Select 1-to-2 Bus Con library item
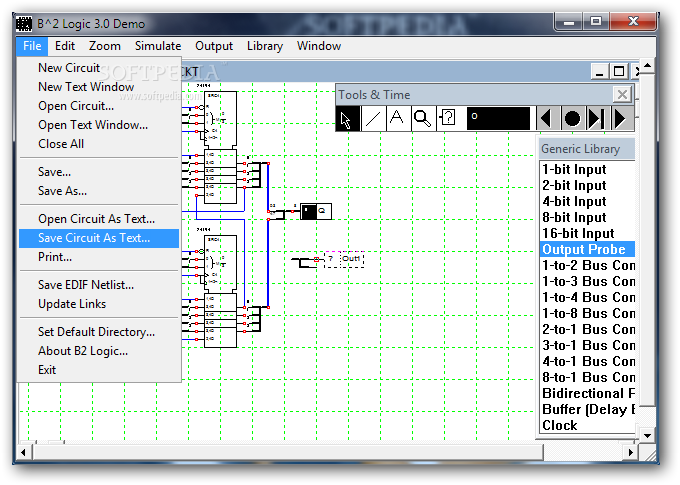Viewport: 680px width, 485px height. click(587, 265)
